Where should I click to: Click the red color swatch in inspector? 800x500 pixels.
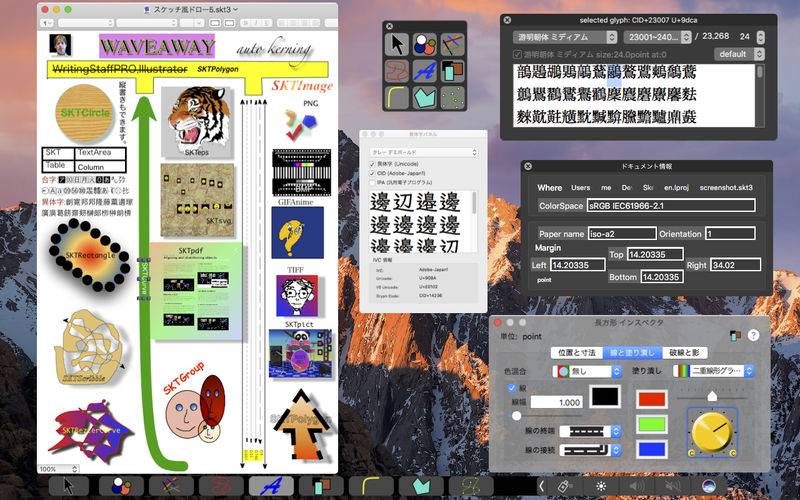coord(651,399)
